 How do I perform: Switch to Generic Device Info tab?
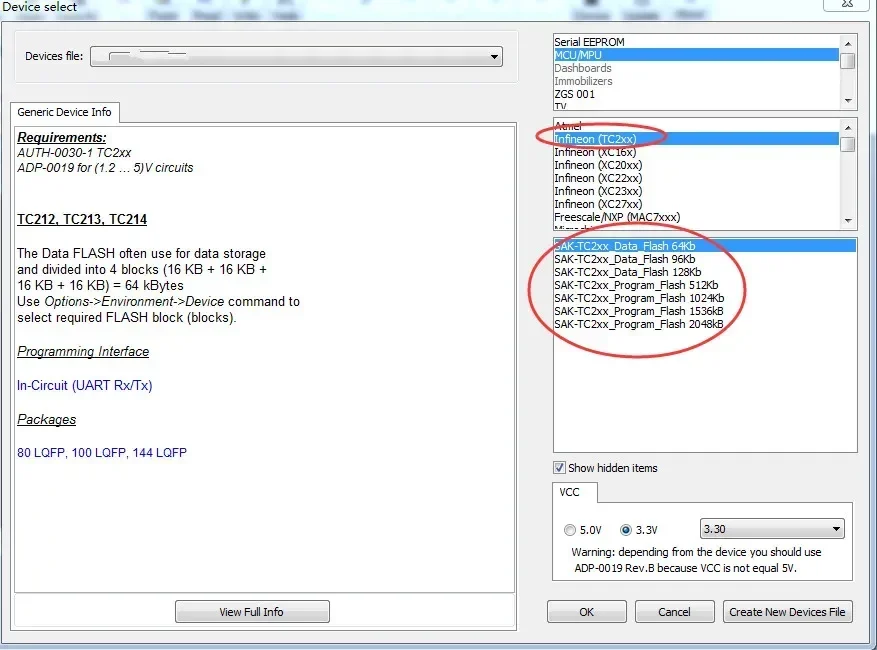pos(64,112)
